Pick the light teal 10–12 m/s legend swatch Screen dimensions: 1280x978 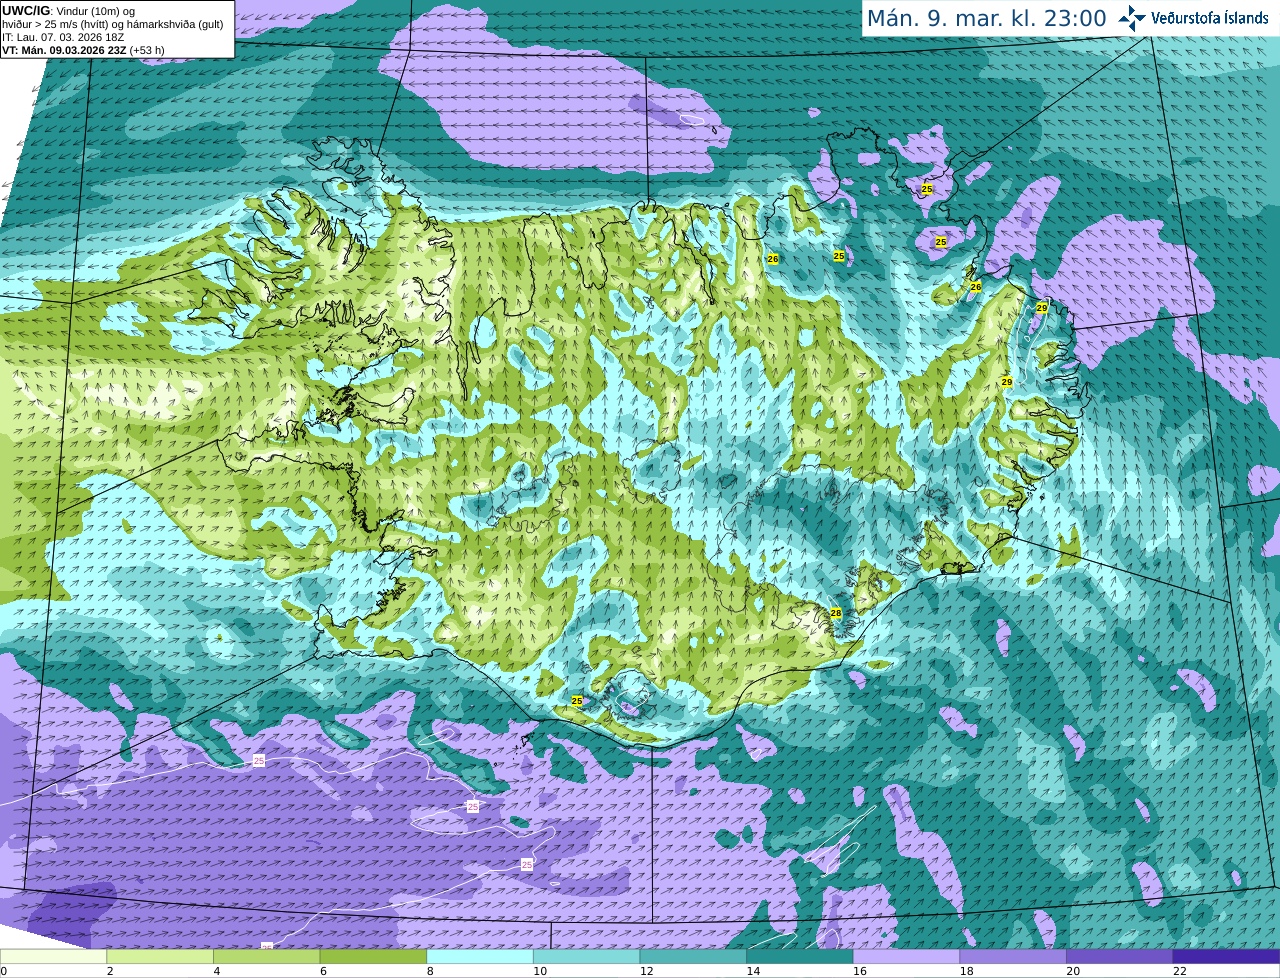point(586,956)
